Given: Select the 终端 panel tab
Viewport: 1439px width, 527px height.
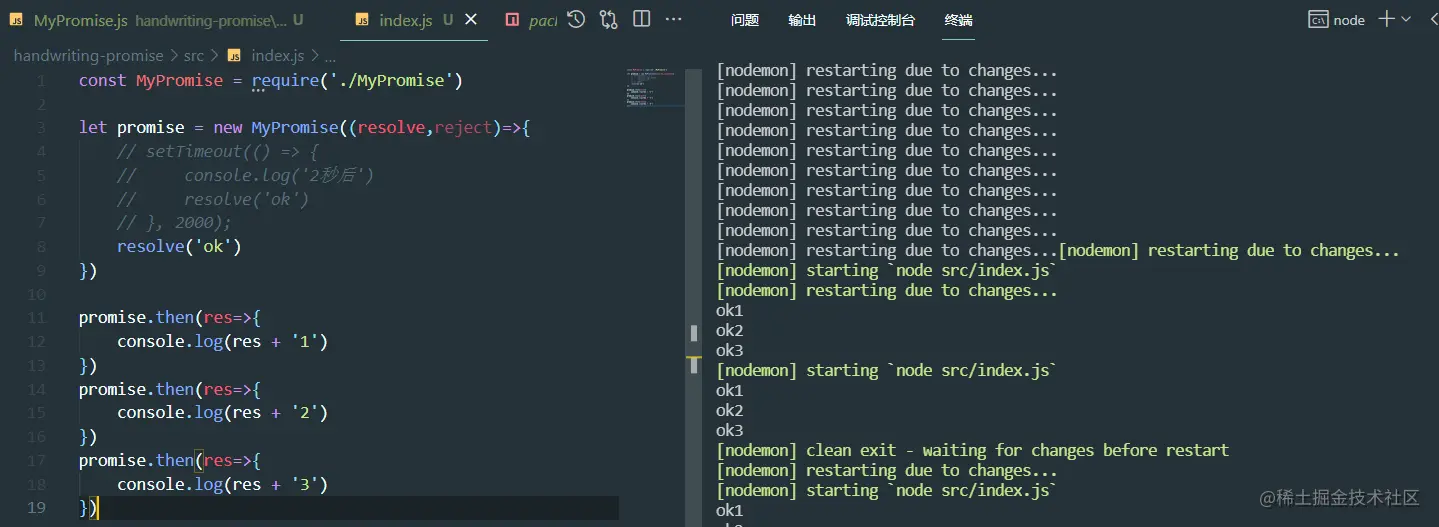Looking at the screenshot, I should coord(958,20).
